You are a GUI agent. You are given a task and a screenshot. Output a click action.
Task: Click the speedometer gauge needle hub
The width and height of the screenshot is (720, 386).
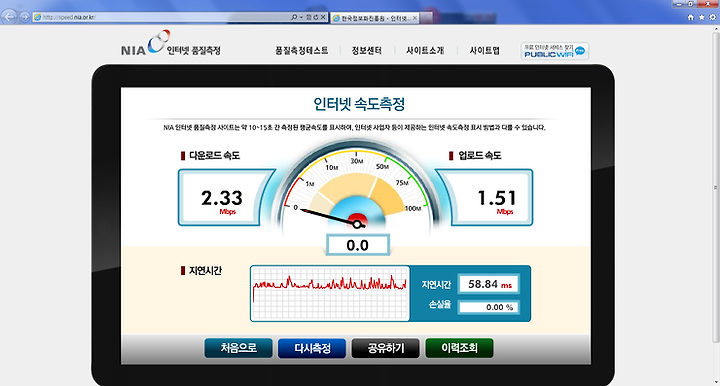357,224
